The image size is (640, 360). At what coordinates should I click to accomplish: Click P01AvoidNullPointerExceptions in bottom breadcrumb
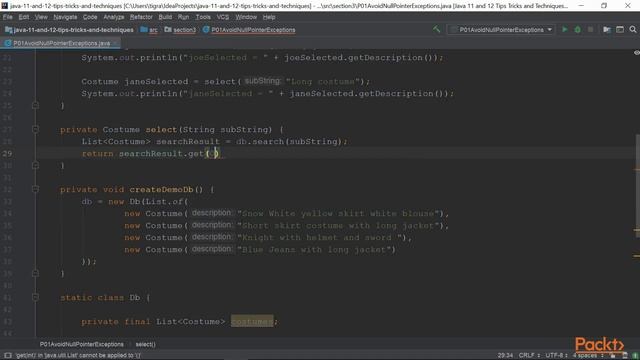click(82, 344)
